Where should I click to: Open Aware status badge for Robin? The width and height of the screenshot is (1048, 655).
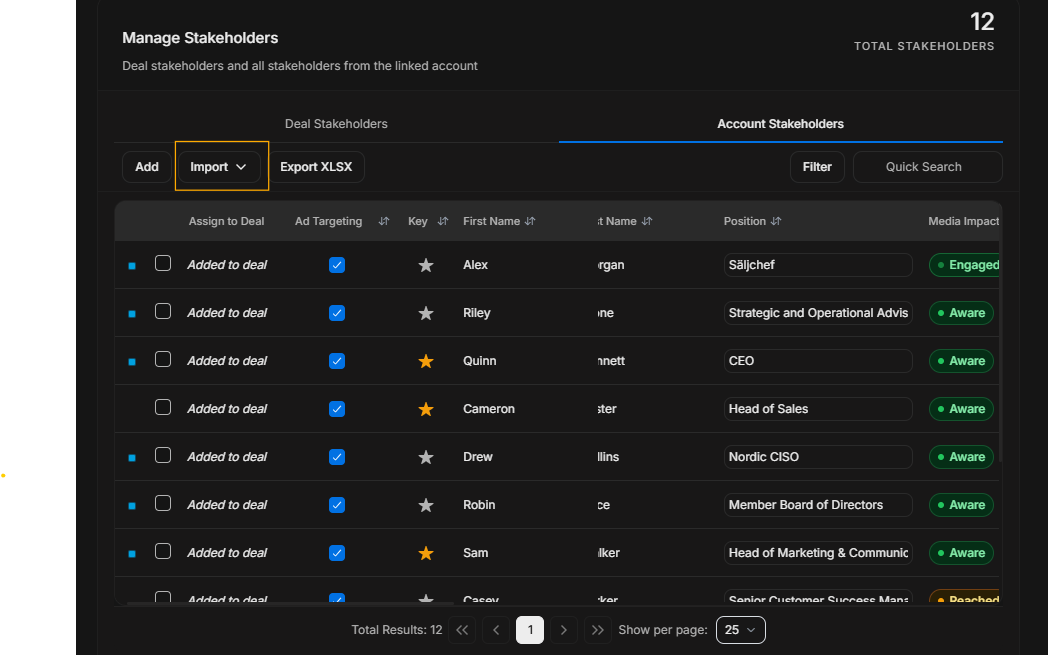click(961, 505)
